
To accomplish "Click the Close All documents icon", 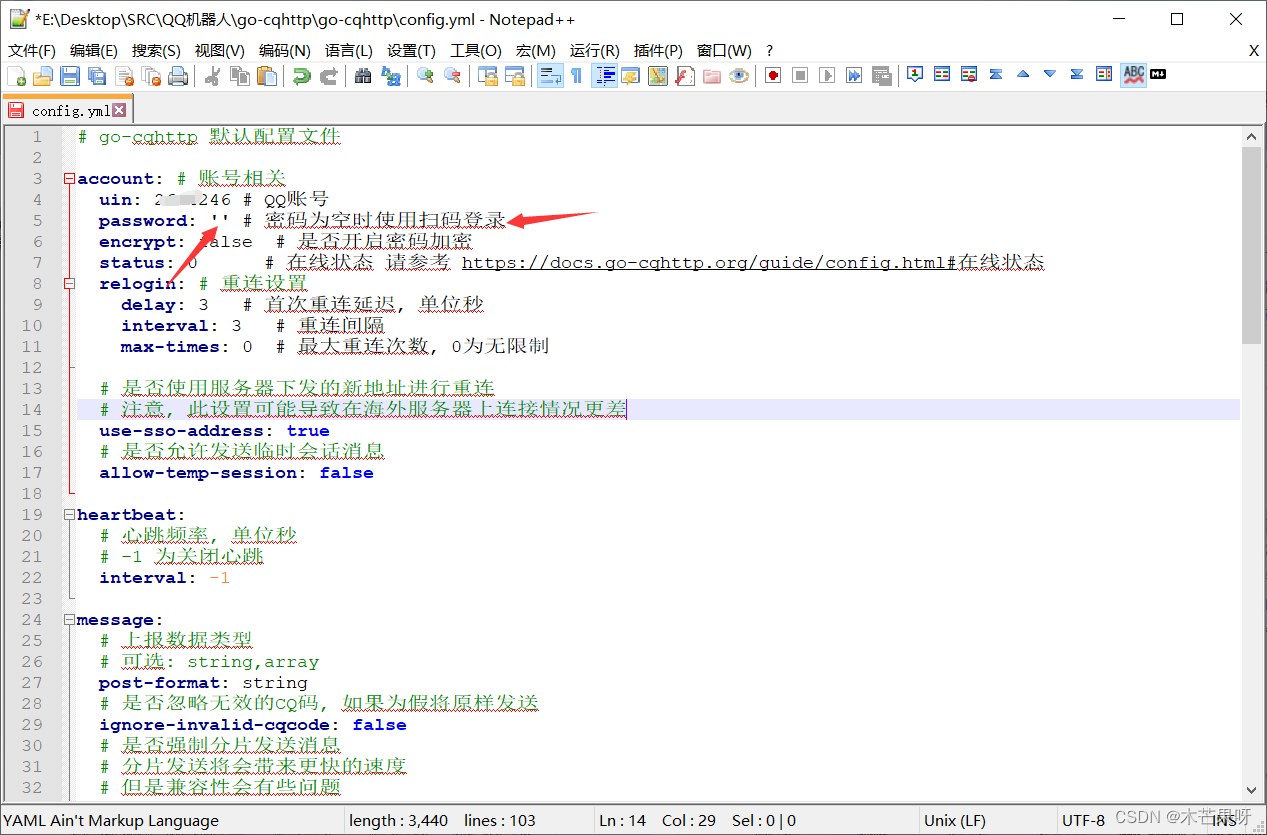I will click(x=151, y=76).
